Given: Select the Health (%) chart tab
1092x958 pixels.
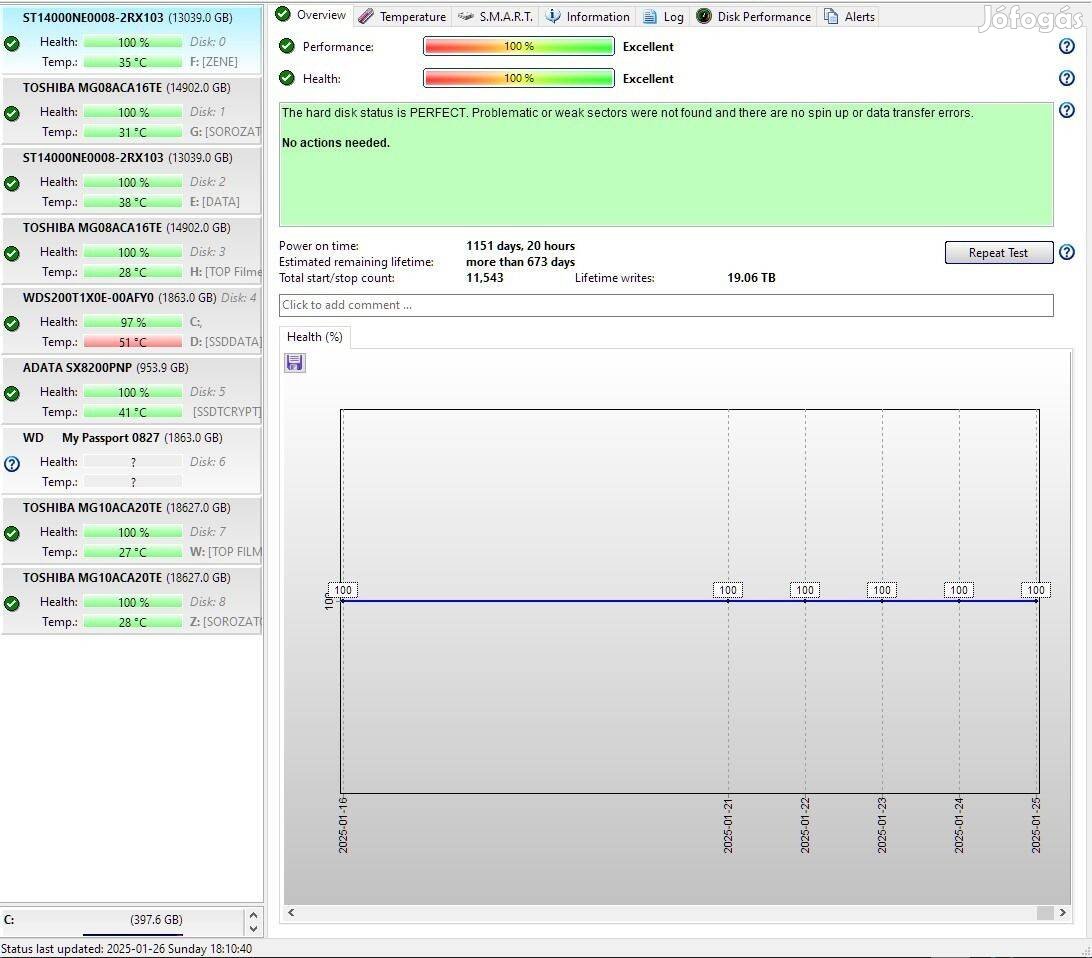Looking at the screenshot, I should (x=314, y=337).
